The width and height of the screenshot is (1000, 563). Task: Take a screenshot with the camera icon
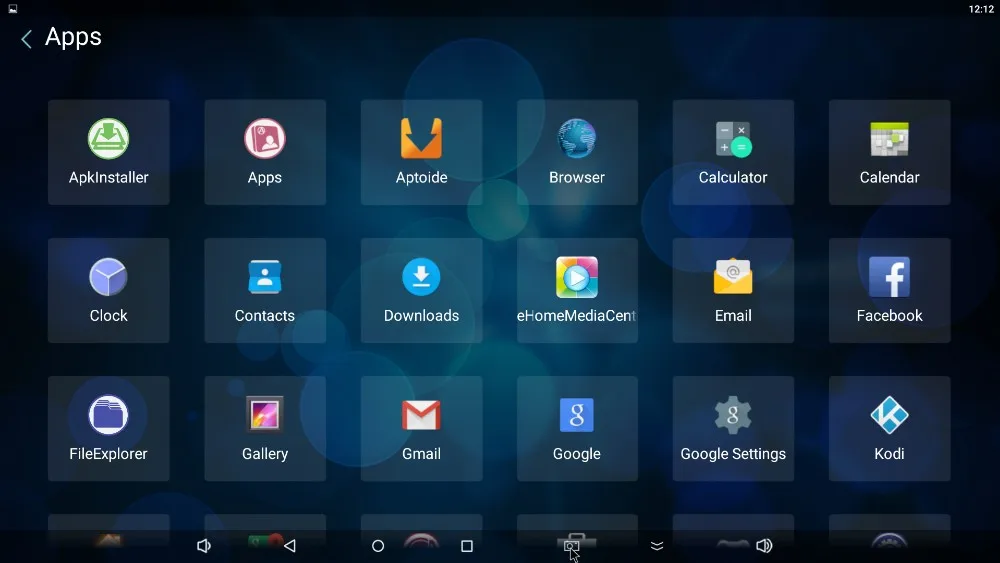click(x=571, y=546)
